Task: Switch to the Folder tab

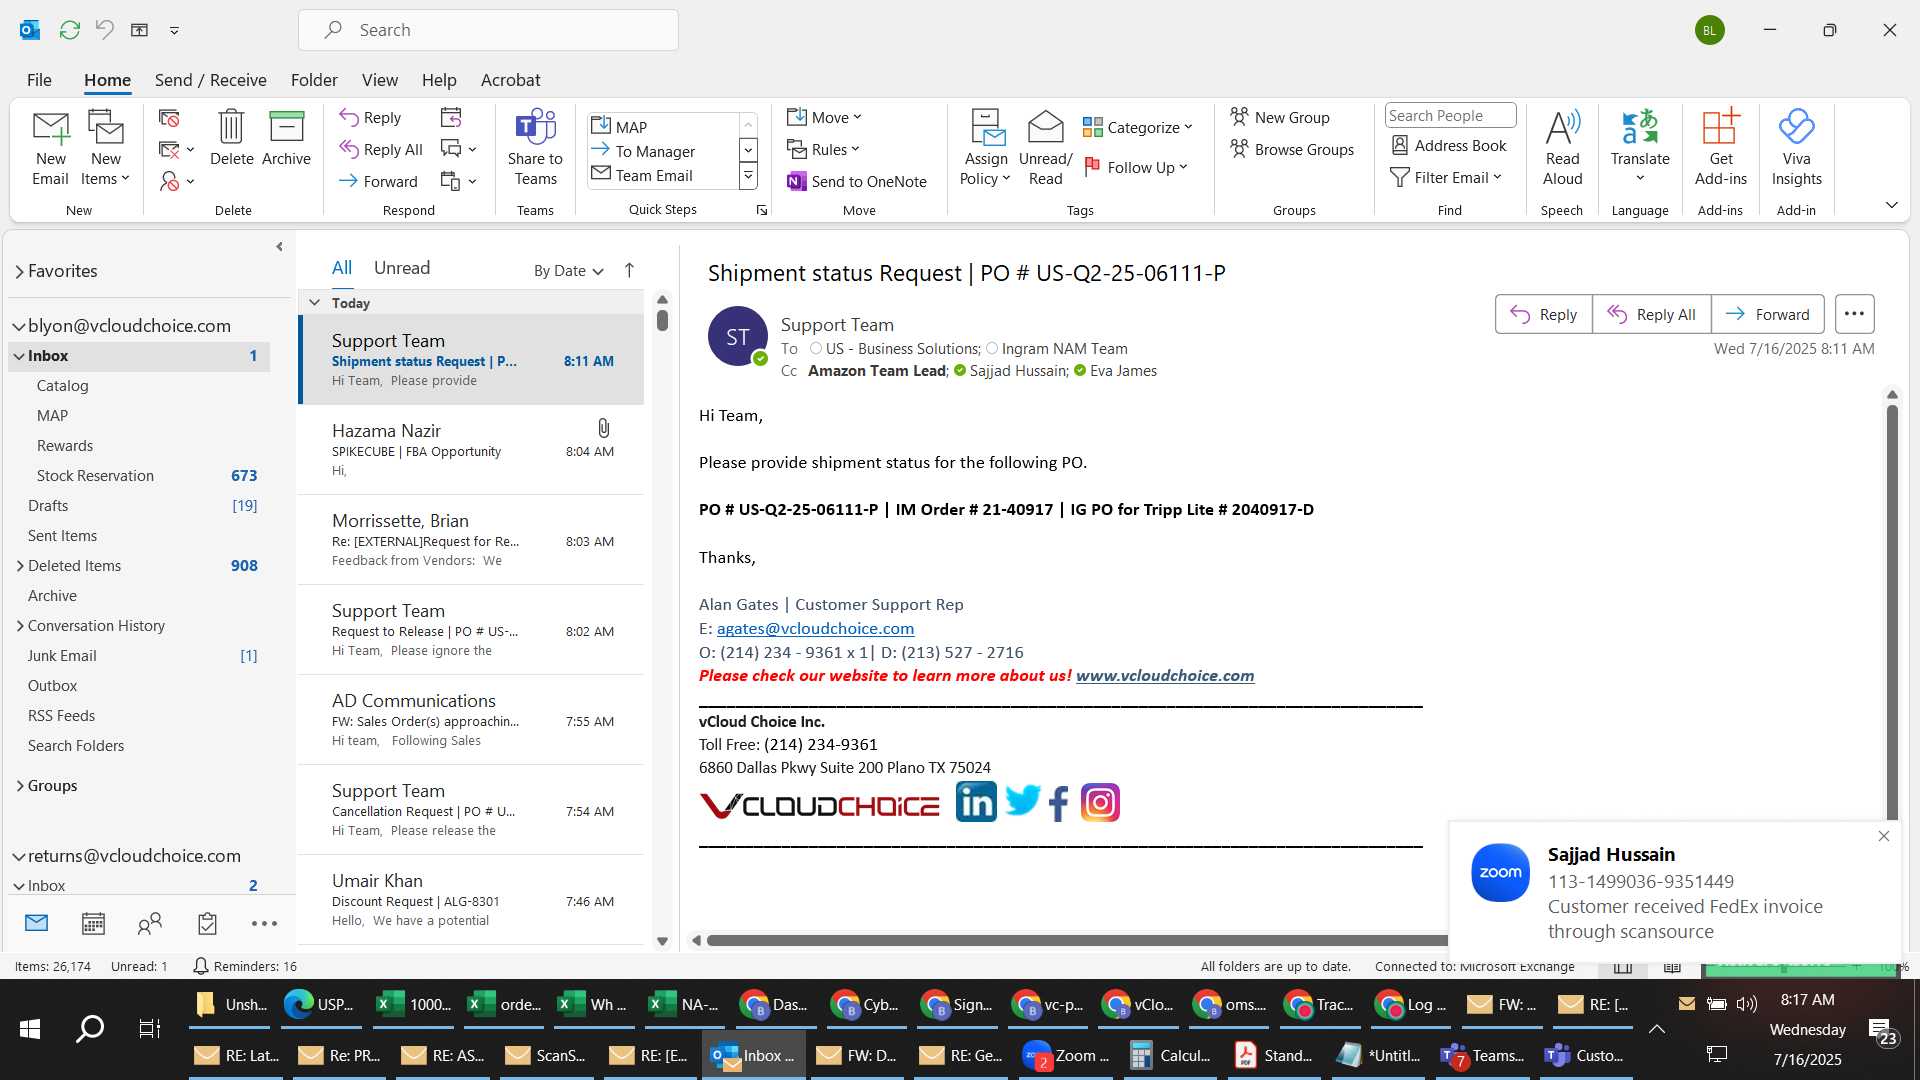Action: coord(314,80)
